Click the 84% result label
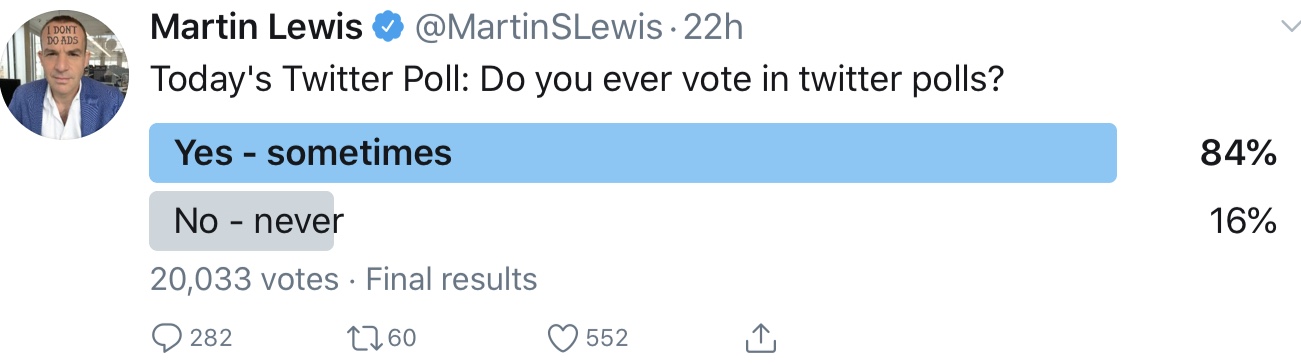The height and width of the screenshot is (364, 1301). [1238, 153]
